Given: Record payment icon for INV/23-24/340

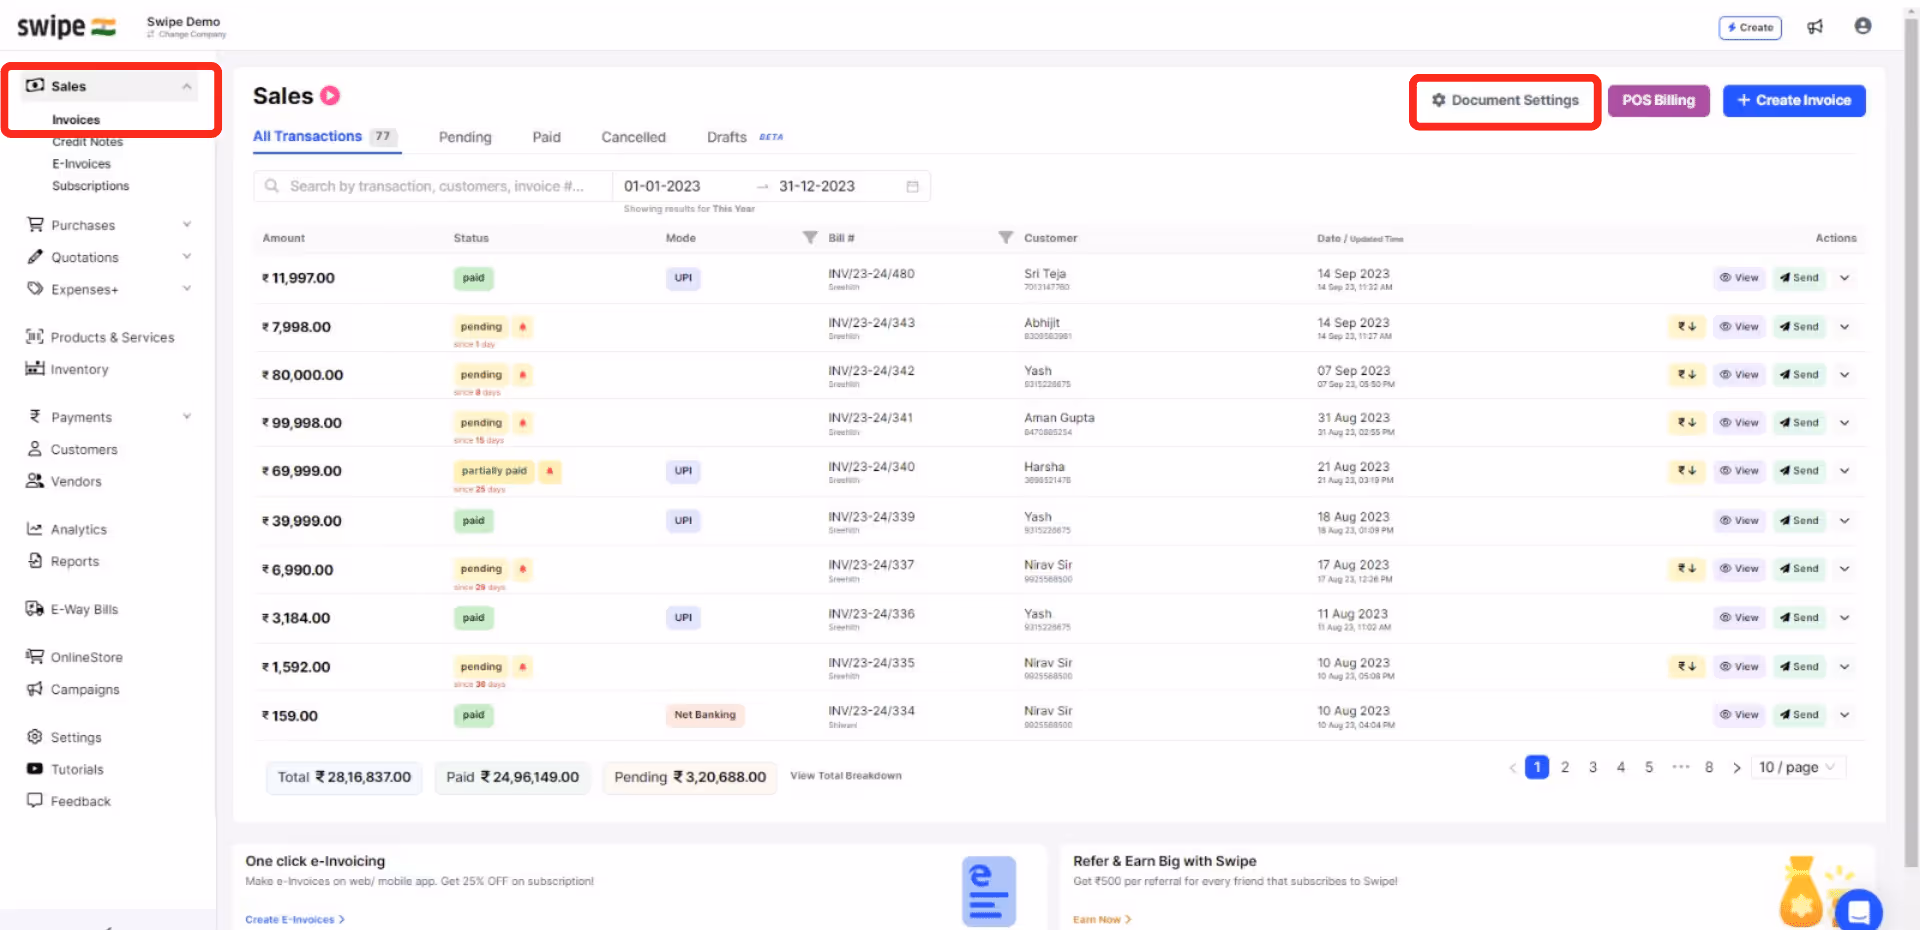Looking at the screenshot, I should pyautogui.click(x=1687, y=471).
